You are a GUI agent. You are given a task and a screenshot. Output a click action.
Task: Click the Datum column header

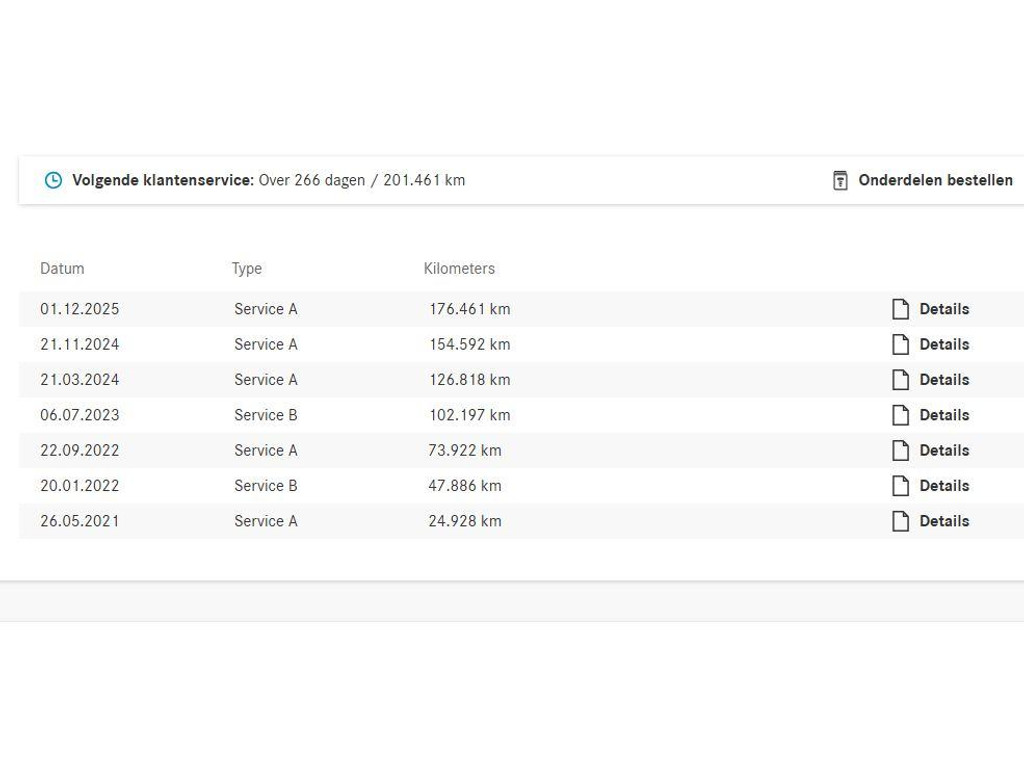click(62, 269)
